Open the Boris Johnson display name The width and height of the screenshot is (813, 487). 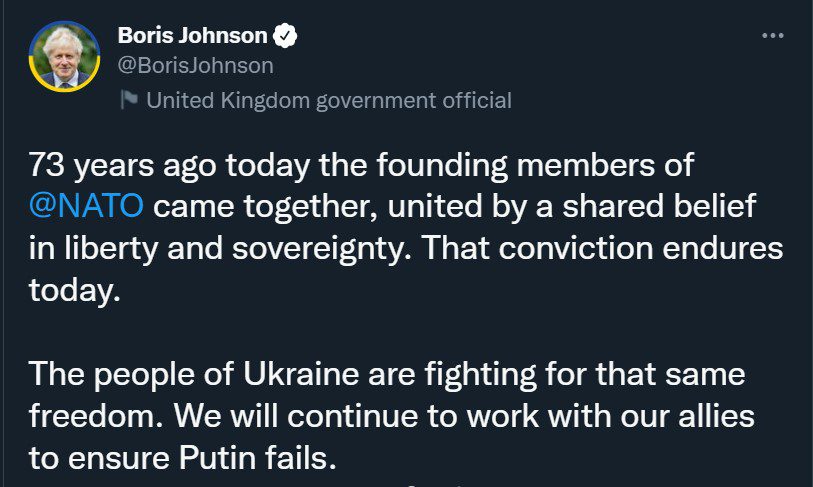coord(192,35)
